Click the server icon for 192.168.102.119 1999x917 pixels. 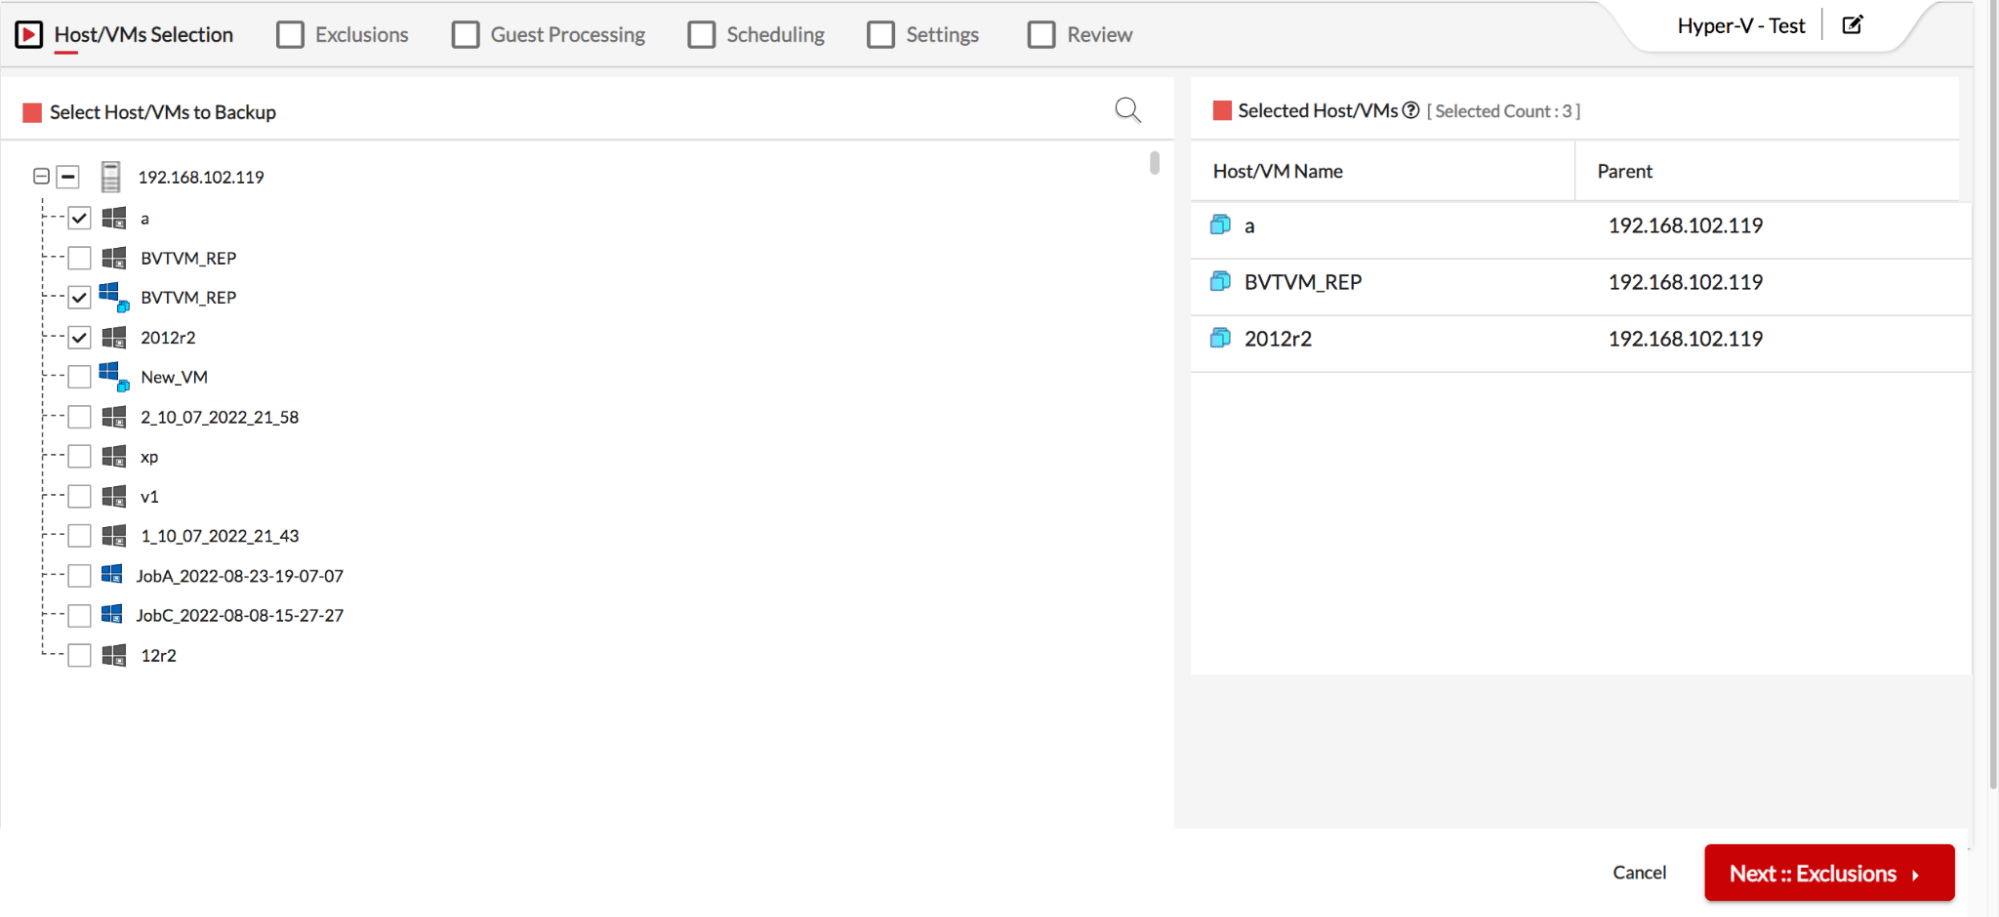(111, 177)
